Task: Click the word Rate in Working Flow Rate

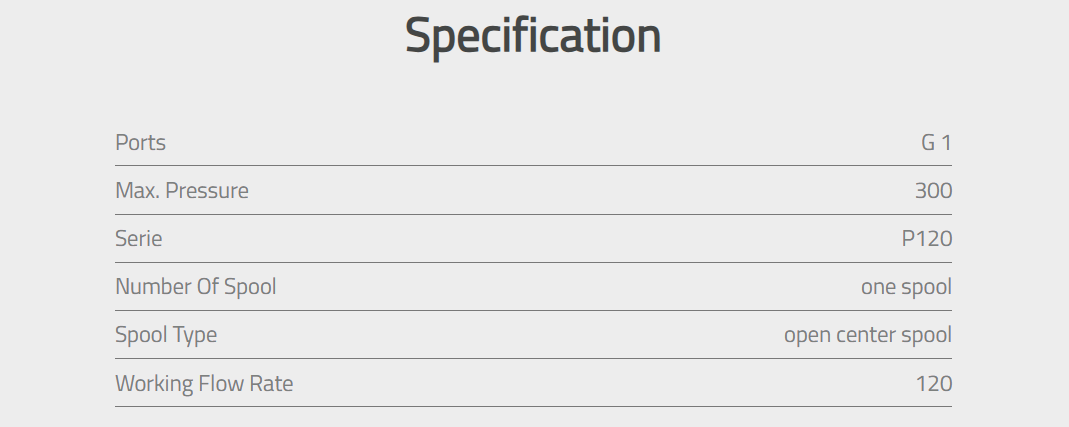Action: pos(271,383)
